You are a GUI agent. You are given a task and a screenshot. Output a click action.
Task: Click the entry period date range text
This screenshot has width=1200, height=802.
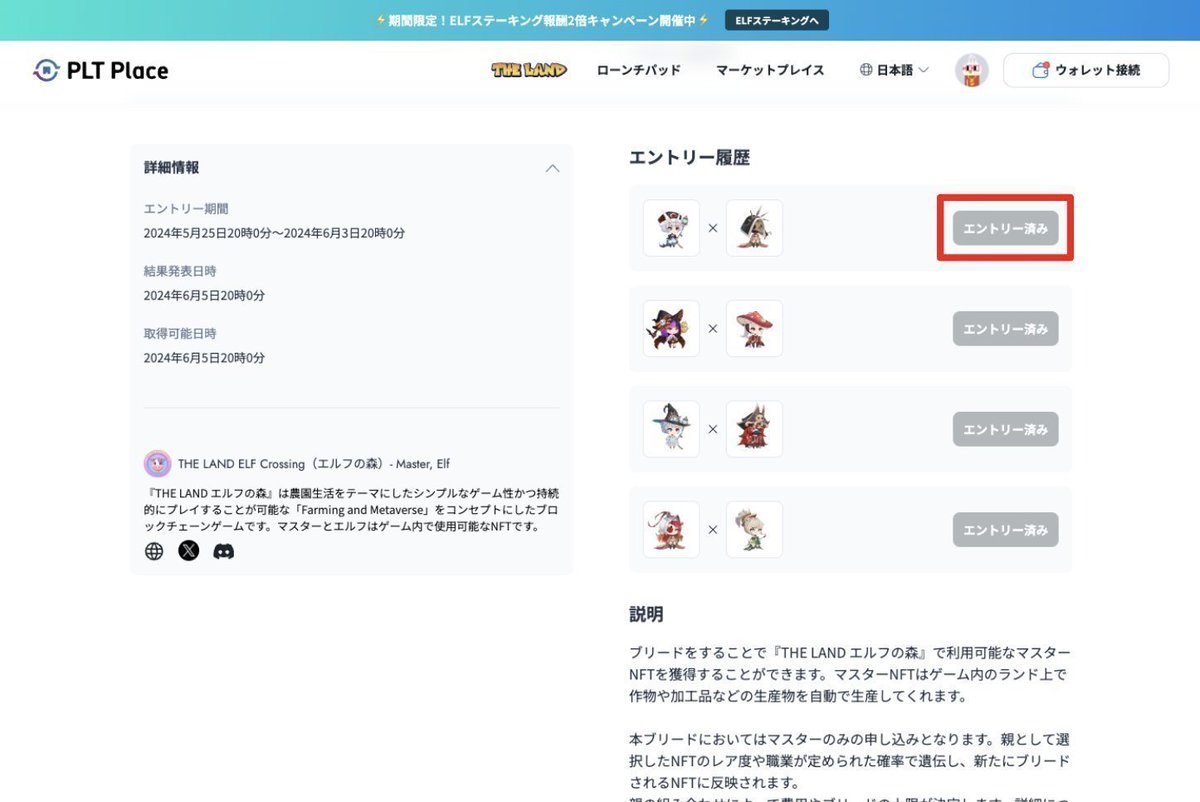274,233
